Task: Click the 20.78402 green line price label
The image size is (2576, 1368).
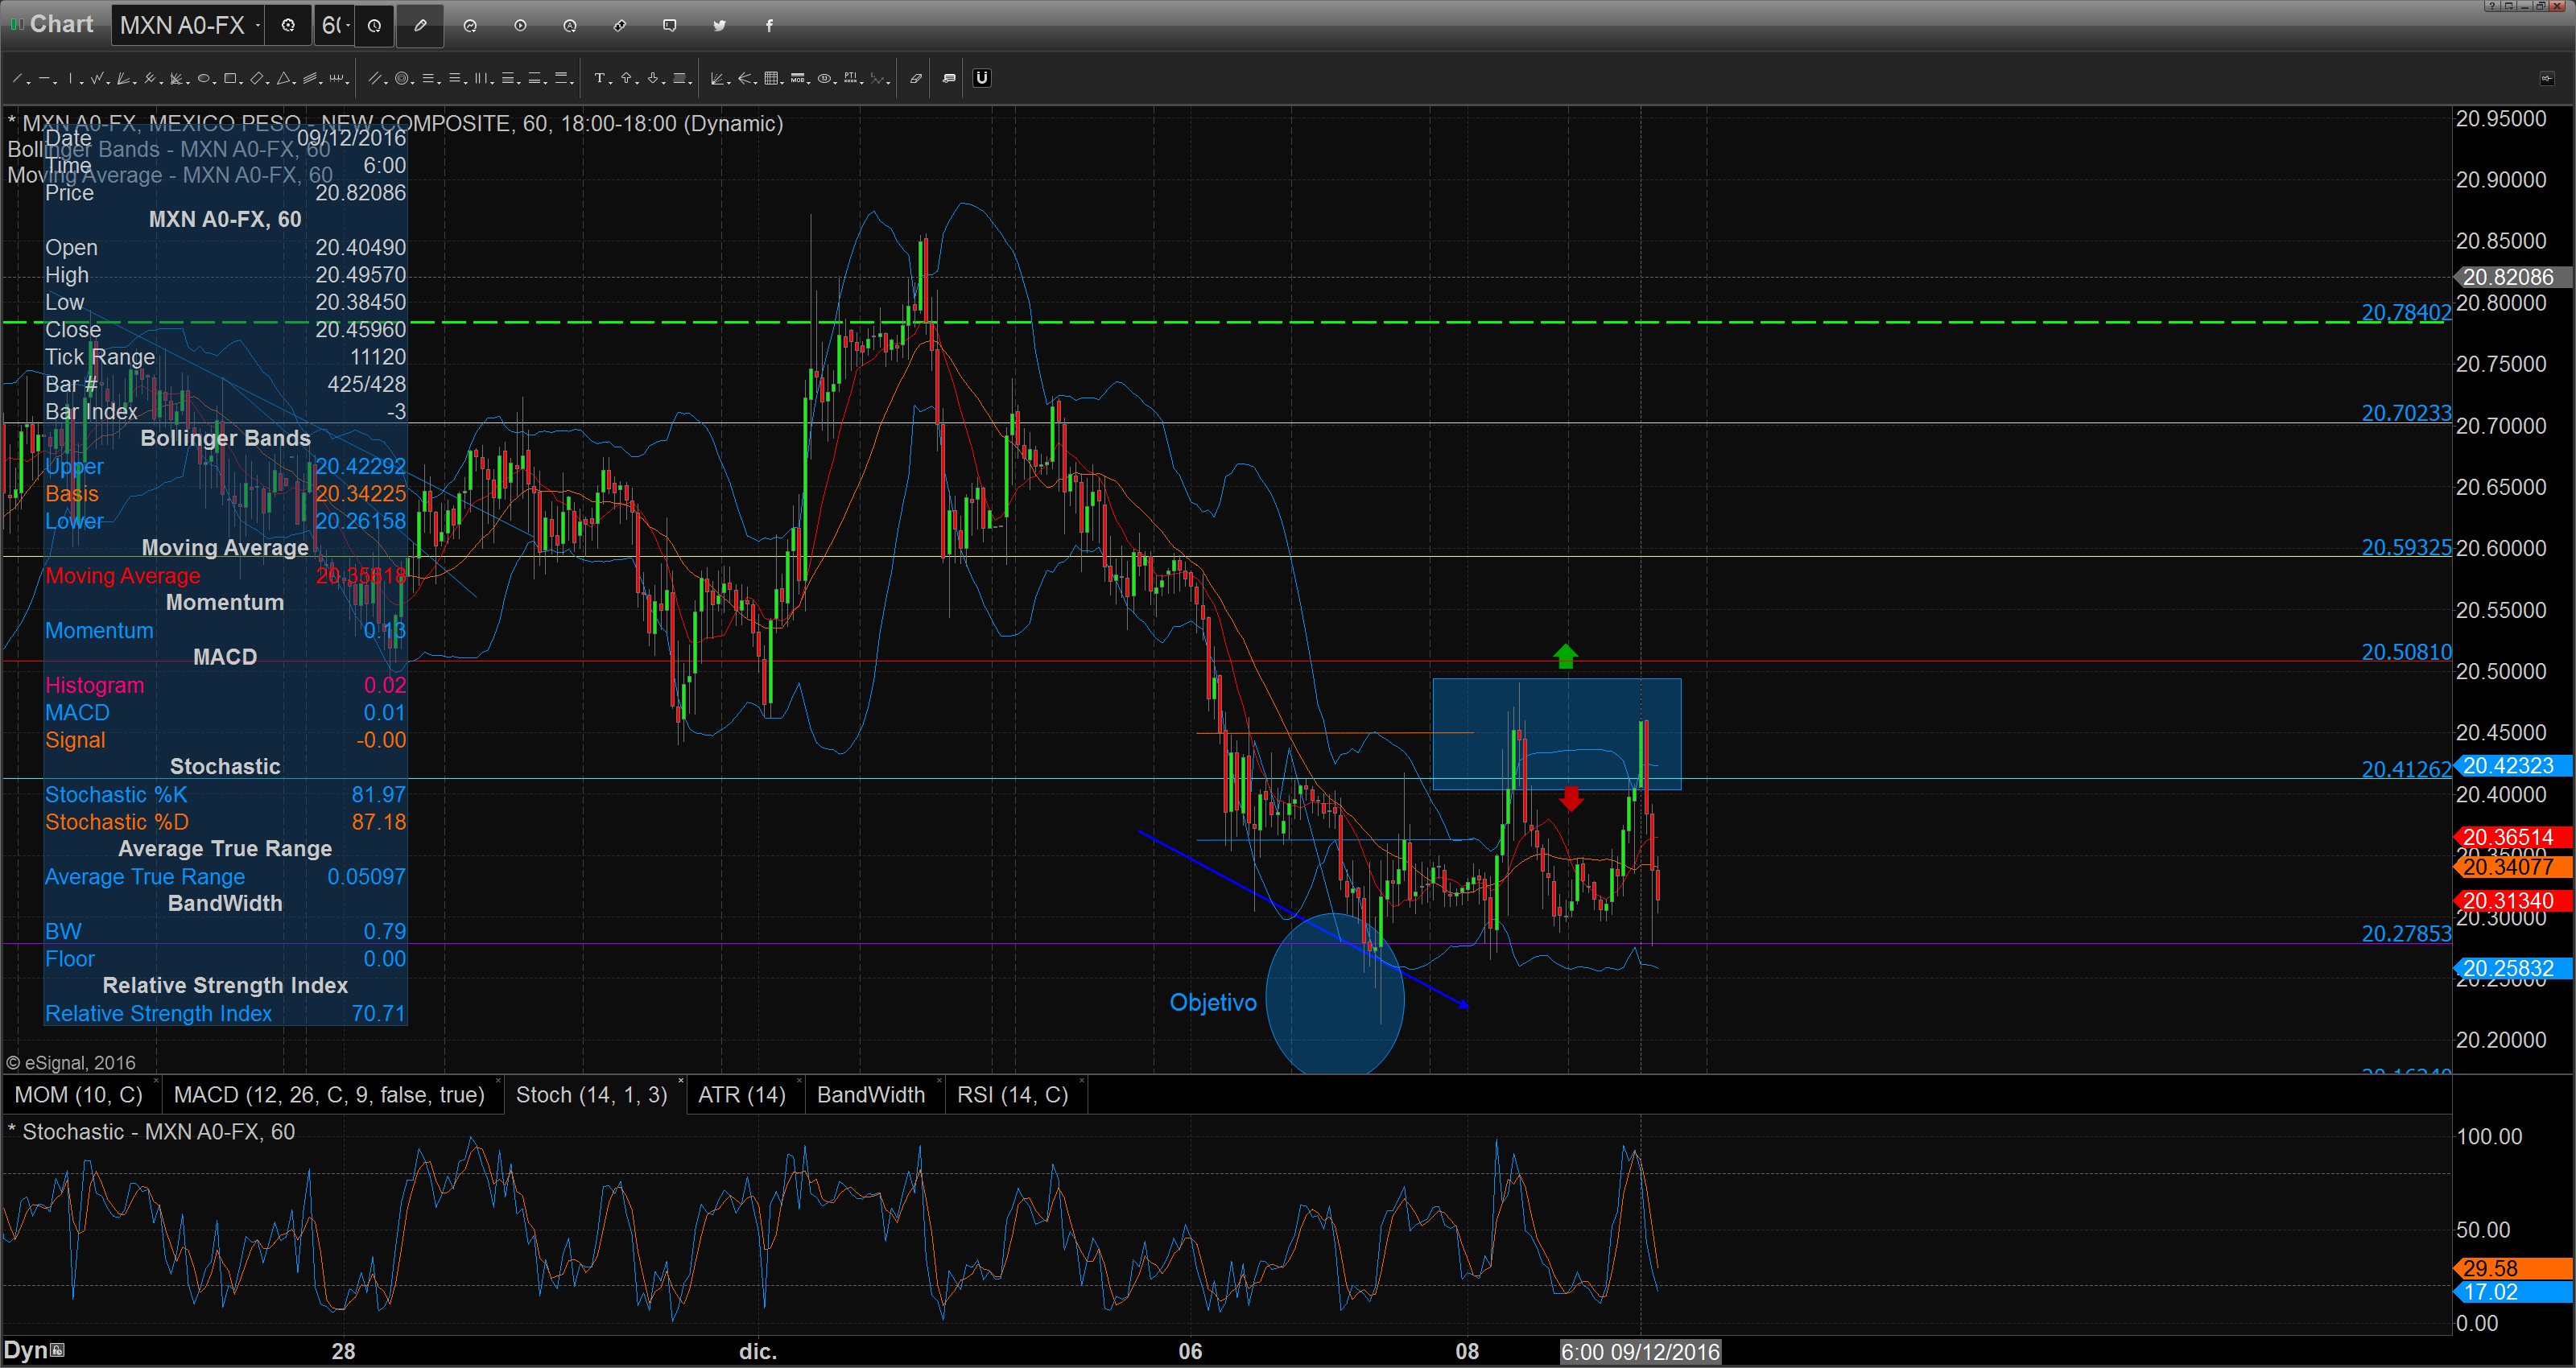Action: coord(2406,312)
